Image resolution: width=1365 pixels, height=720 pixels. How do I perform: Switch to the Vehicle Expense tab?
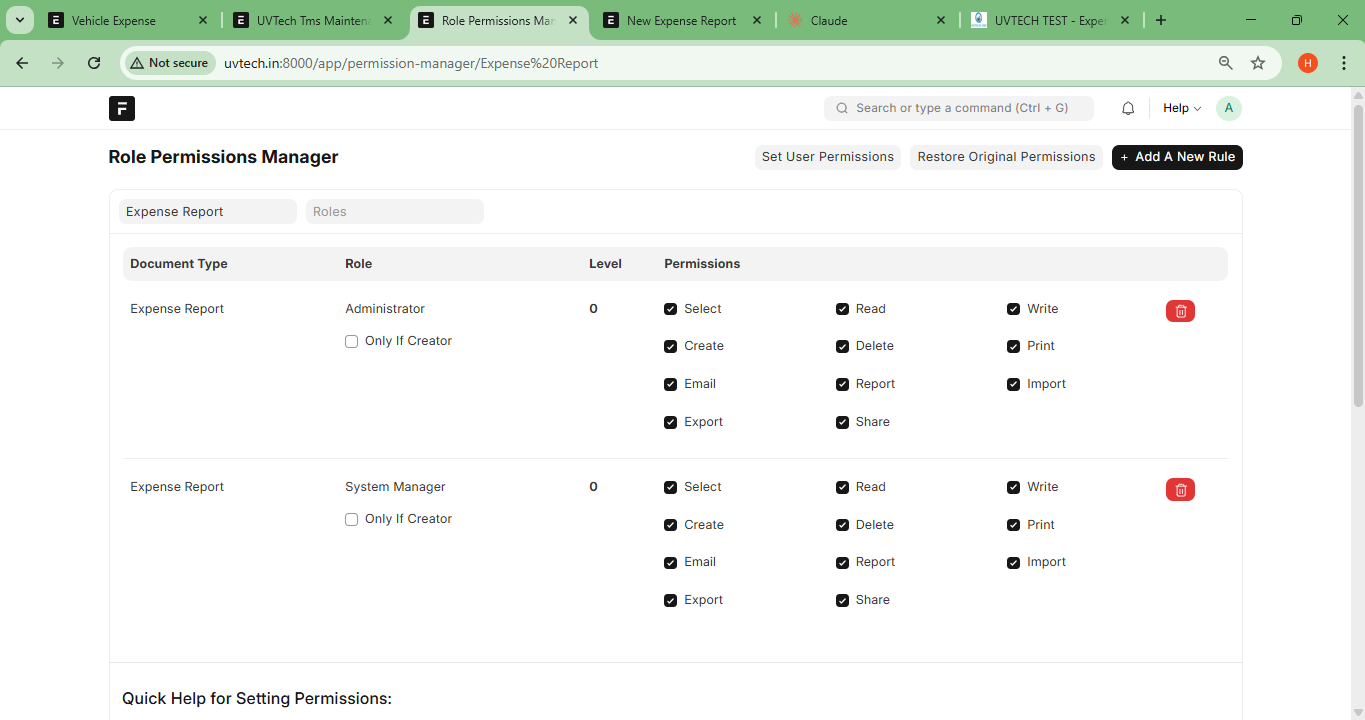(114, 21)
